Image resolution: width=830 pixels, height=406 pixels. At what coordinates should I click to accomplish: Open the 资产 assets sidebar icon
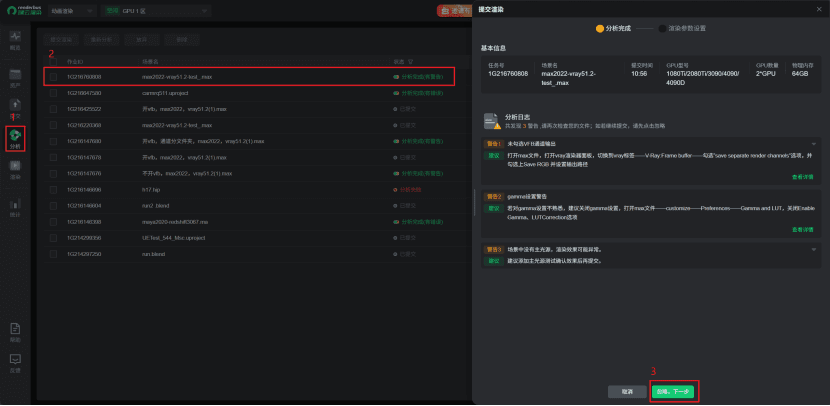point(15,79)
